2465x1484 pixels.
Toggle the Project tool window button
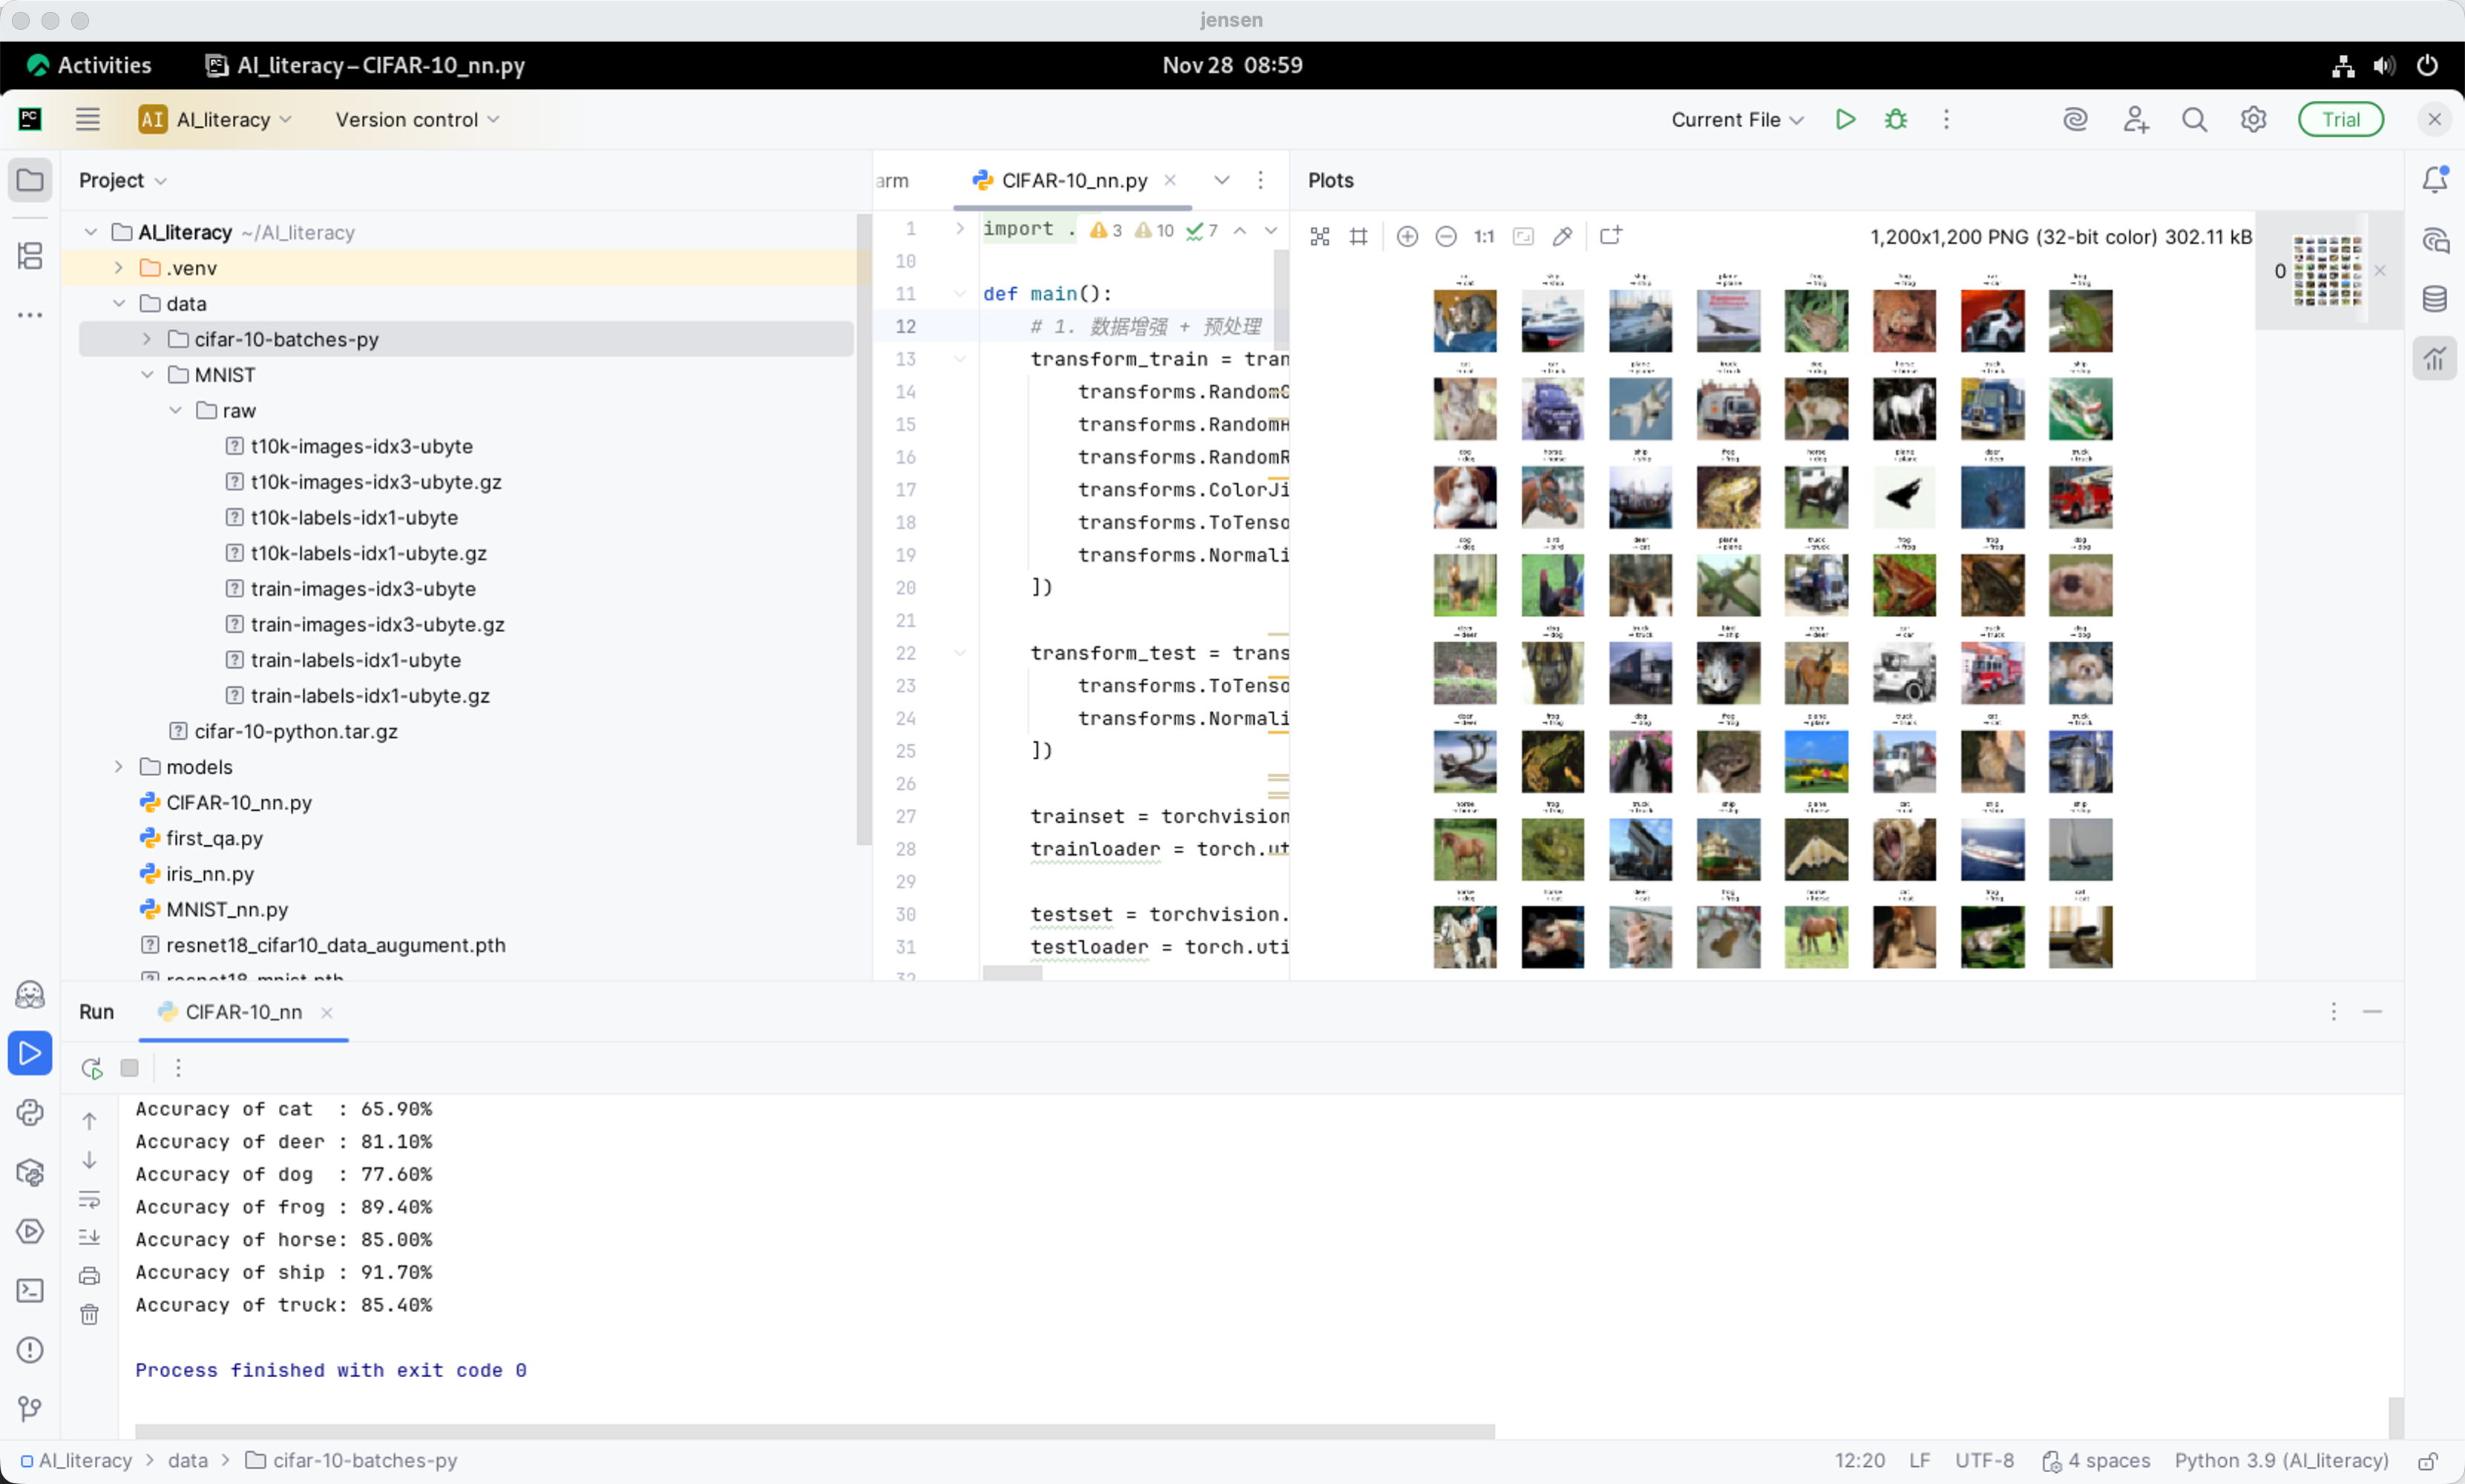30,180
